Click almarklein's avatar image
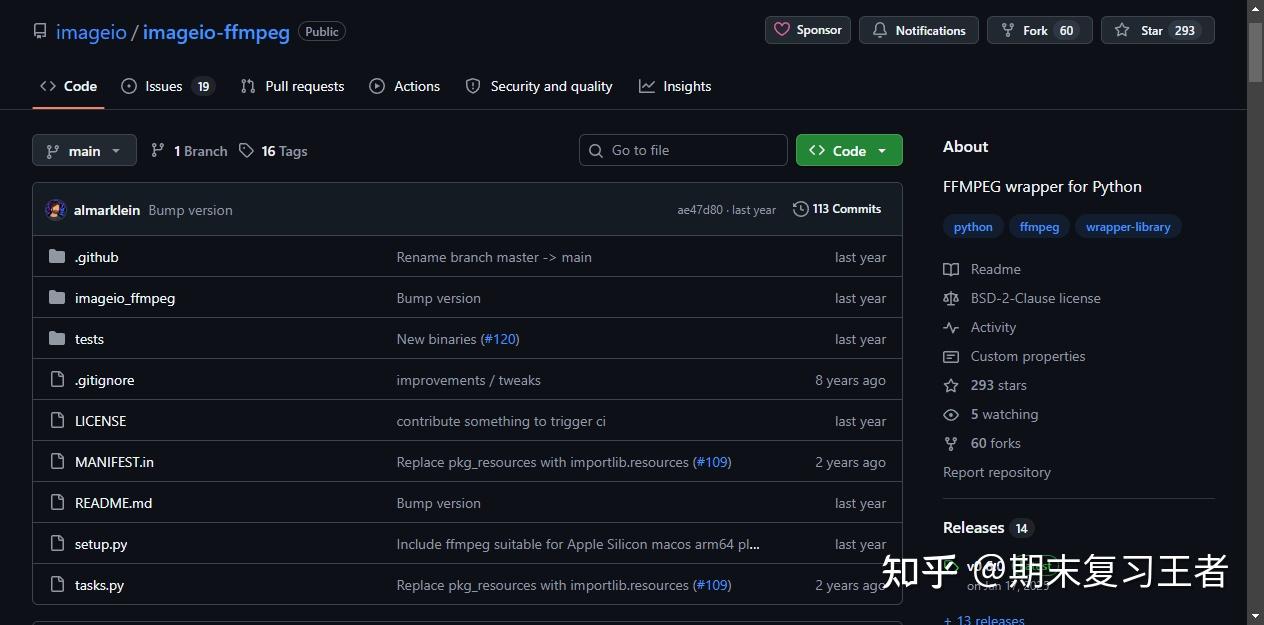Viewport: 1264px width, 625px height. click(x=56, y=210)
